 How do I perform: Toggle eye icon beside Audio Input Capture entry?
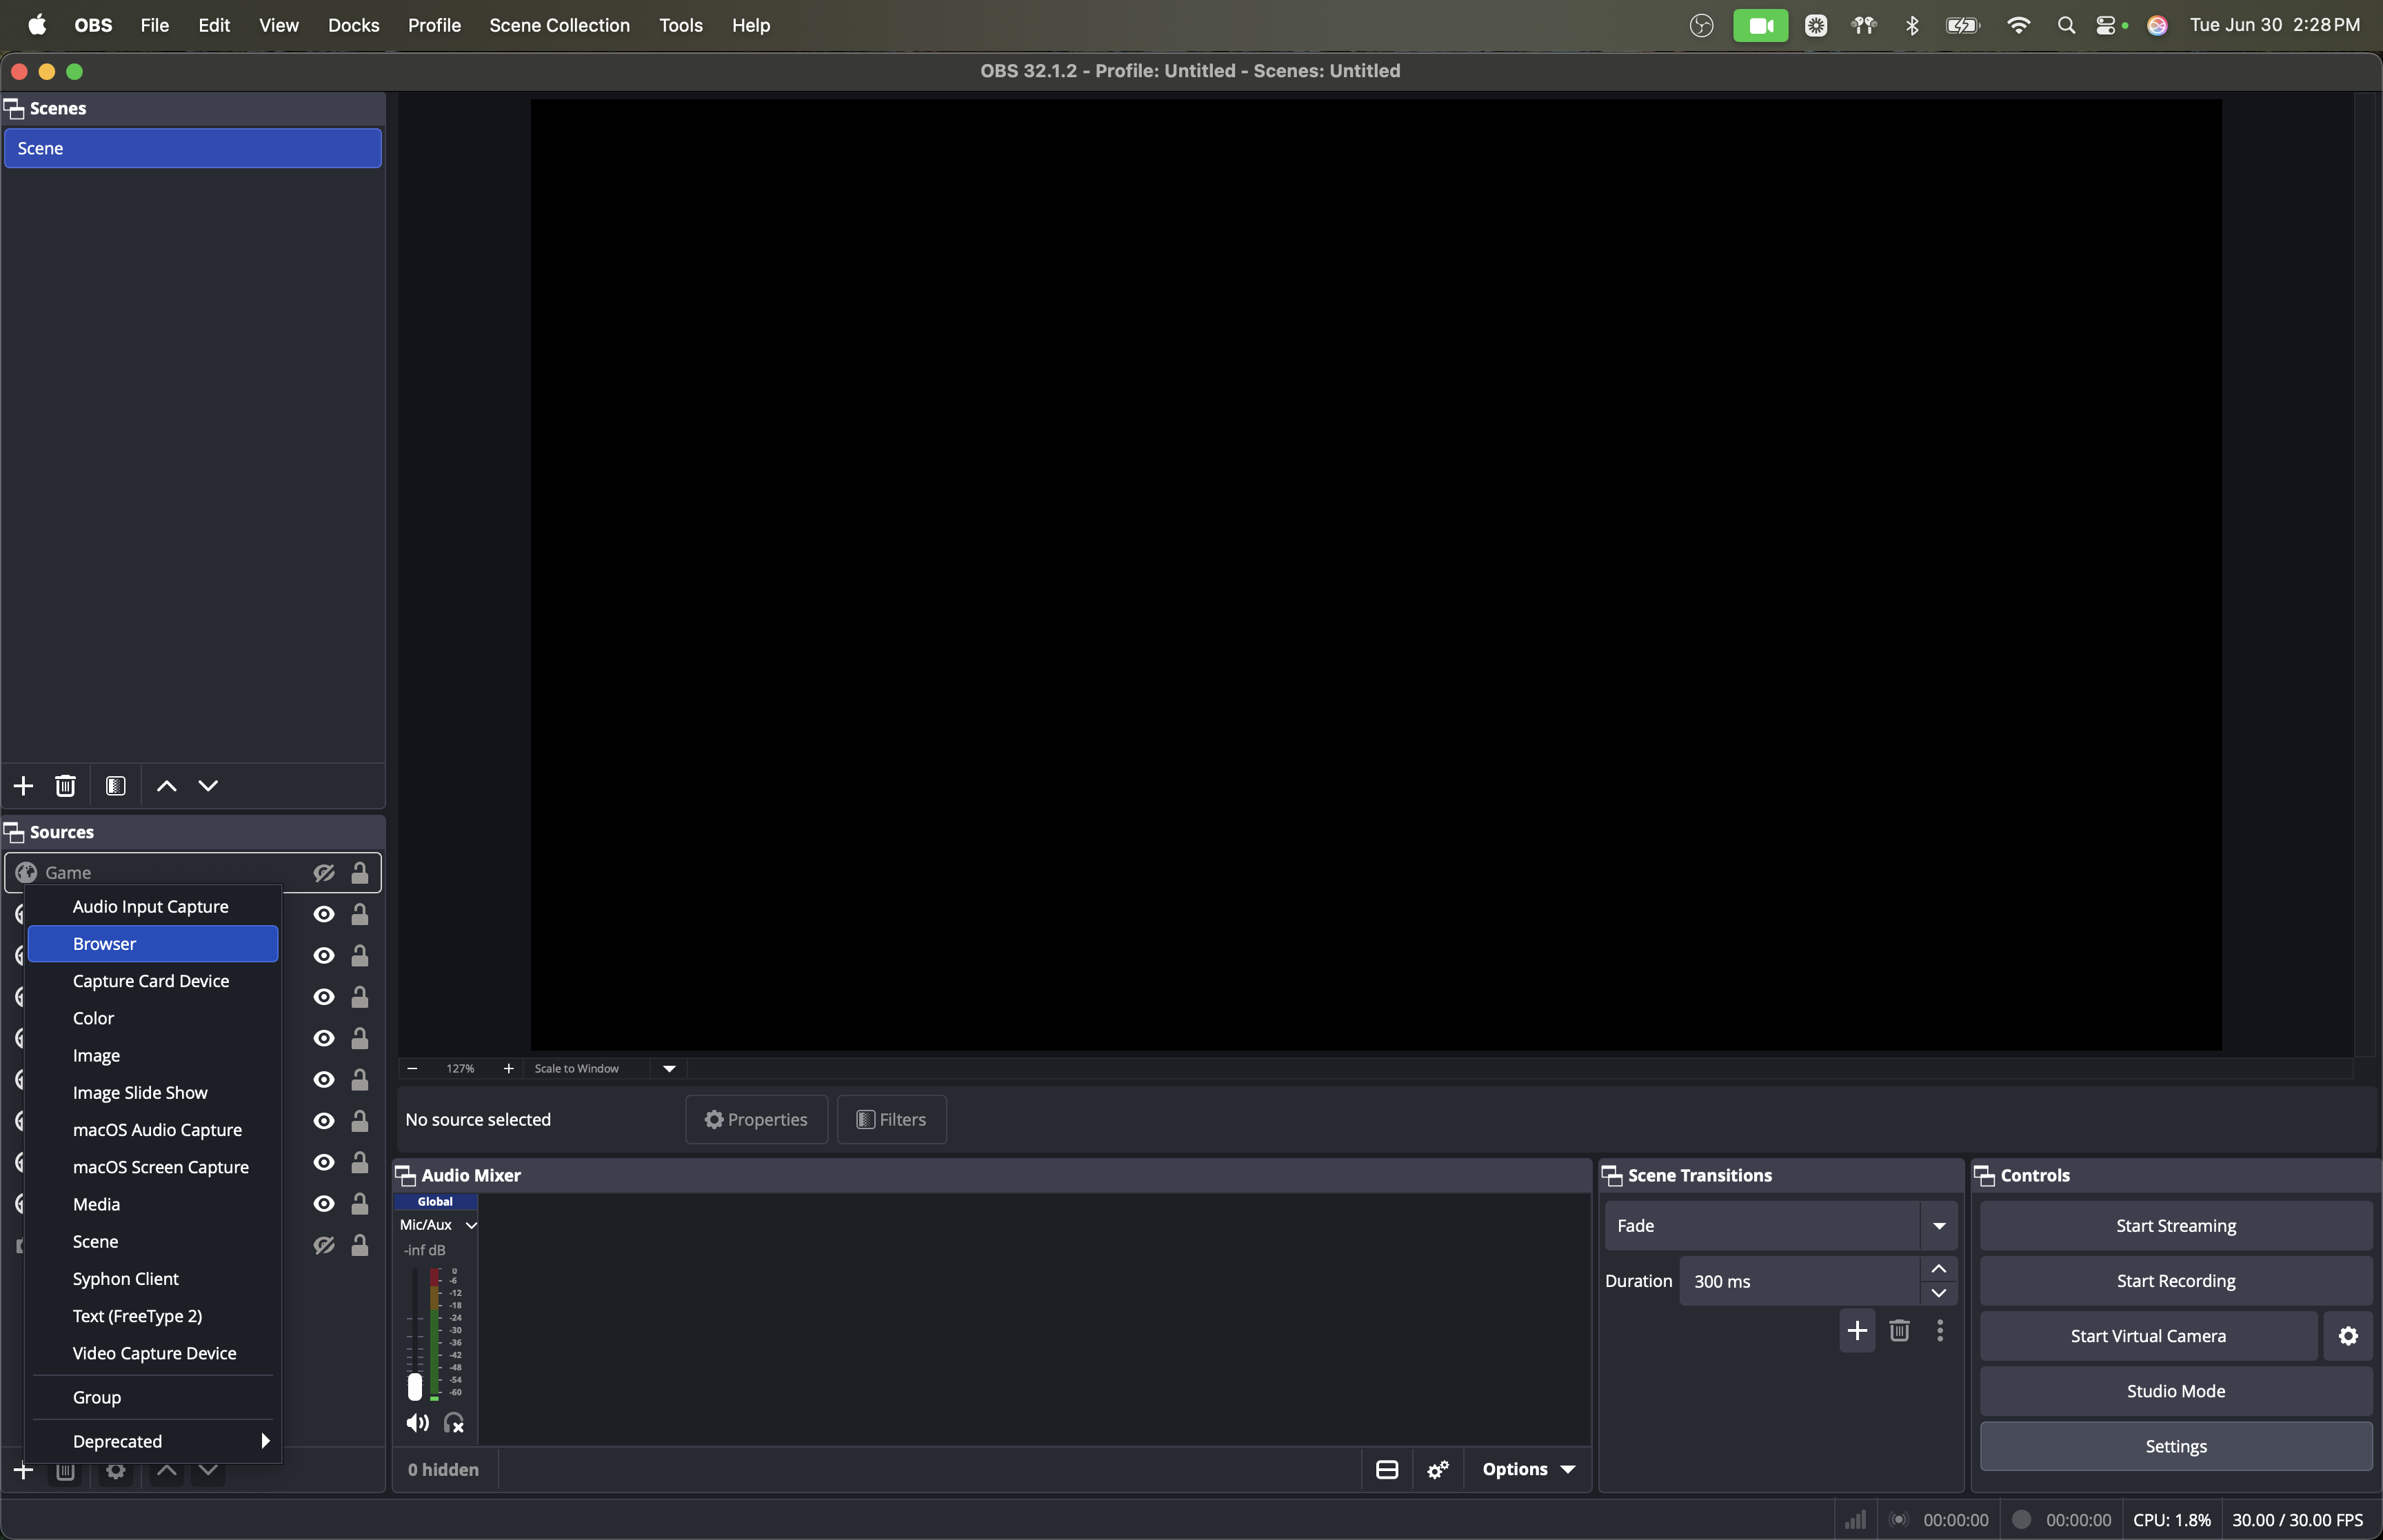[324, 914]
